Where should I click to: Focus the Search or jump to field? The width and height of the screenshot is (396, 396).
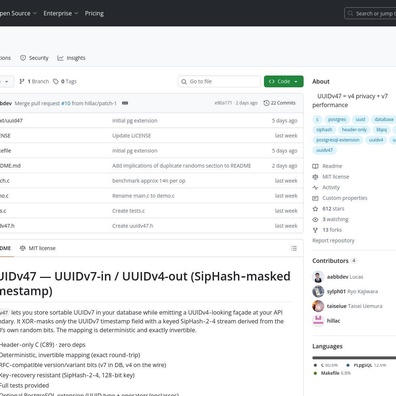pyautogui.click(x=370, y=14)
